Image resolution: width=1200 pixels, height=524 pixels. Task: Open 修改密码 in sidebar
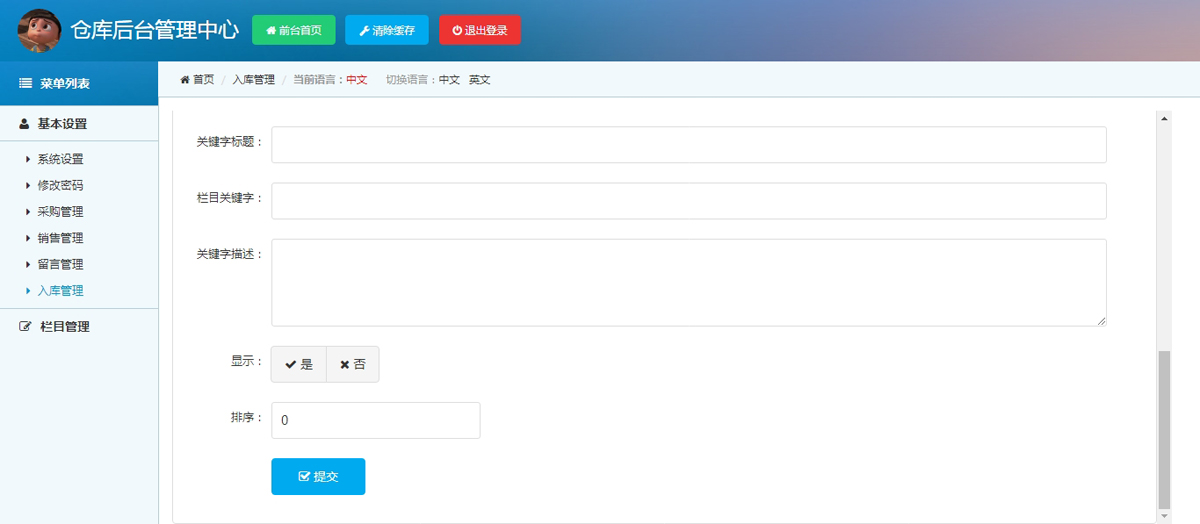(x=60, y=185)
